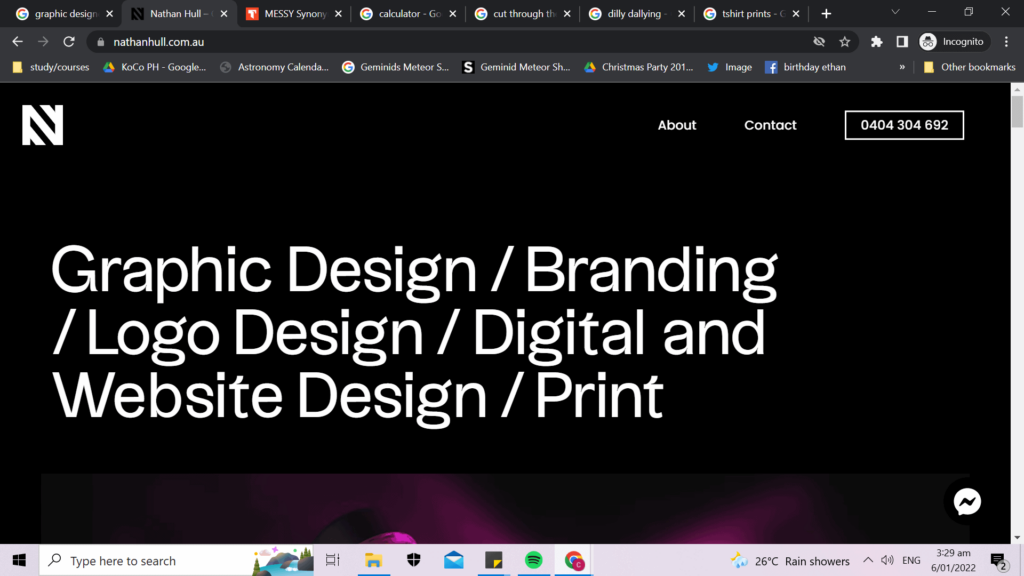This screenshot has height=576, width=1024.
Task: Open File Explorer from taskbar
Action: point(373,560)
